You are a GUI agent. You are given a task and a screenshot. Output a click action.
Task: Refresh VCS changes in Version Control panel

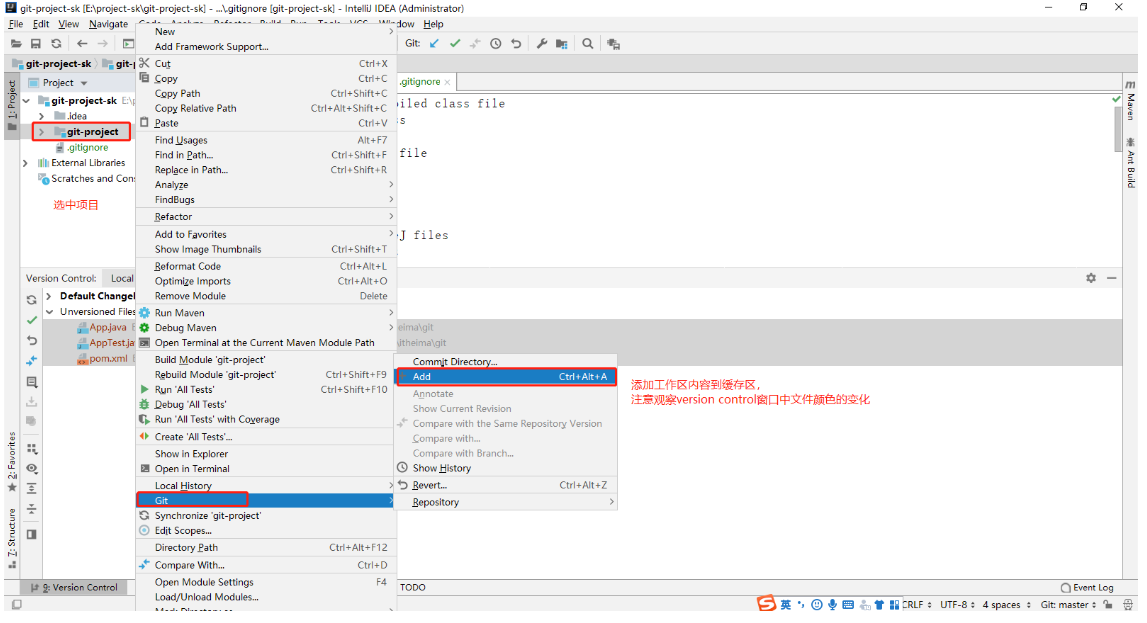[x=31, y=300]
